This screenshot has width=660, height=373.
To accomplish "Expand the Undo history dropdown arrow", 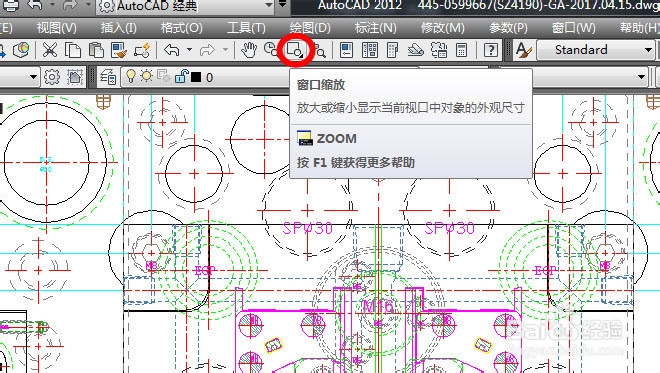I will point(190,50).
